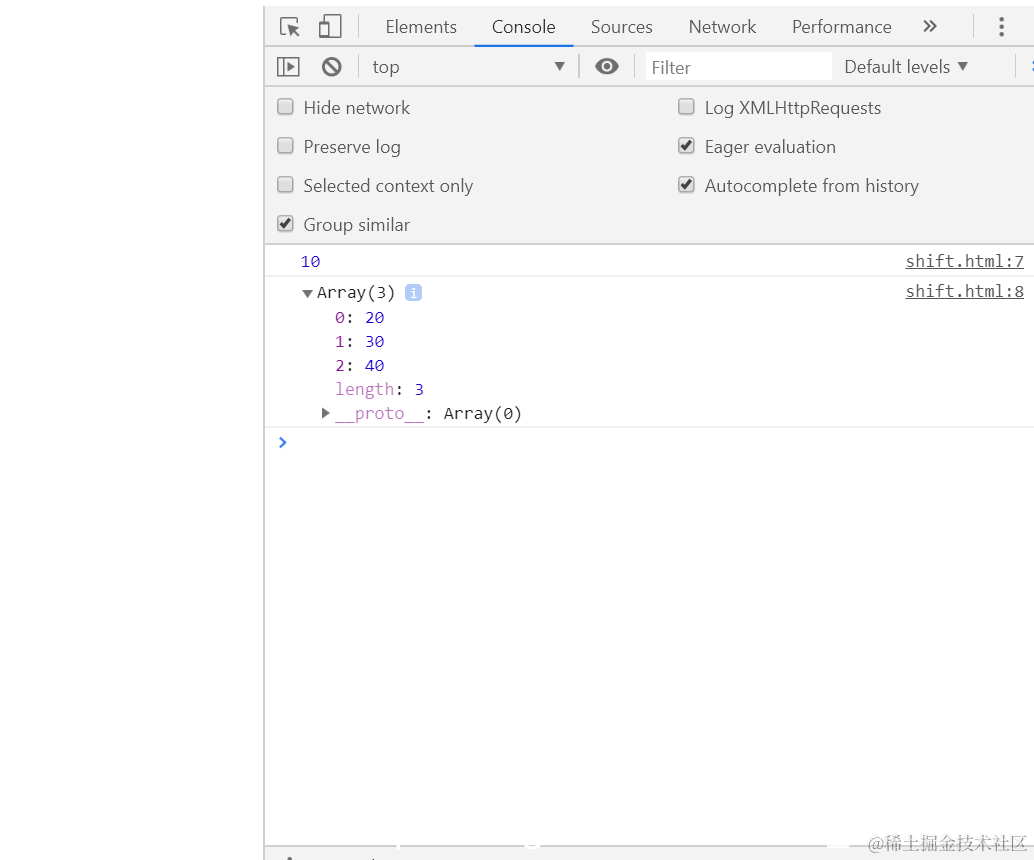Open the Default levels dropdown
Viewport: 1034px width, 860px height.
[906, 67]
